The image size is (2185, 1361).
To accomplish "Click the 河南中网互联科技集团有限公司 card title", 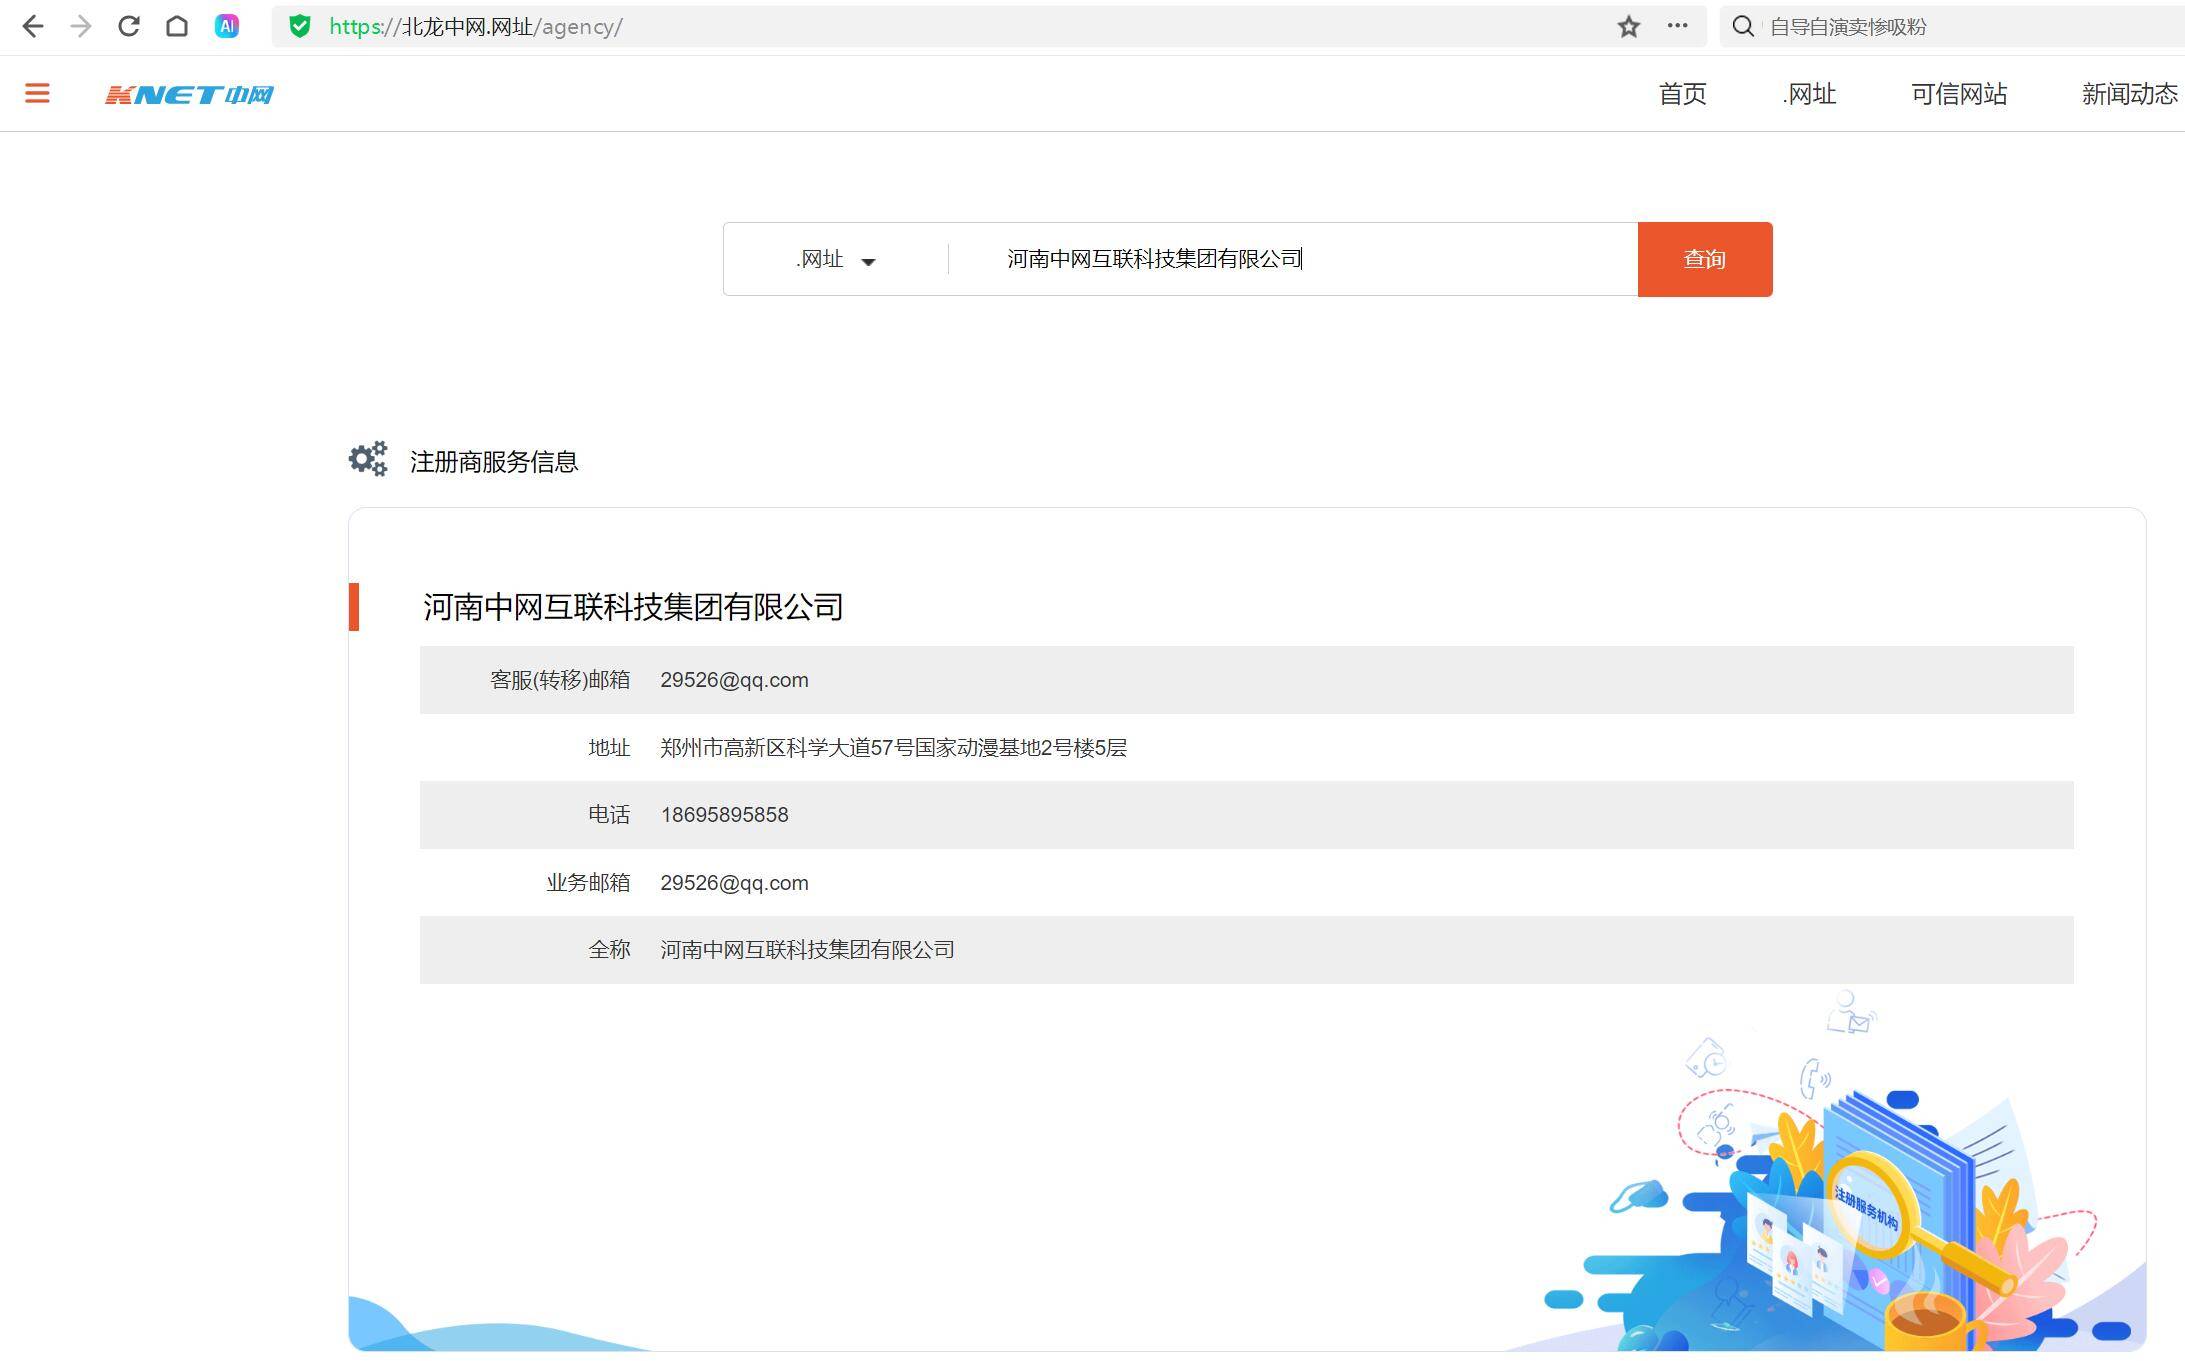I will click(633, 607).
